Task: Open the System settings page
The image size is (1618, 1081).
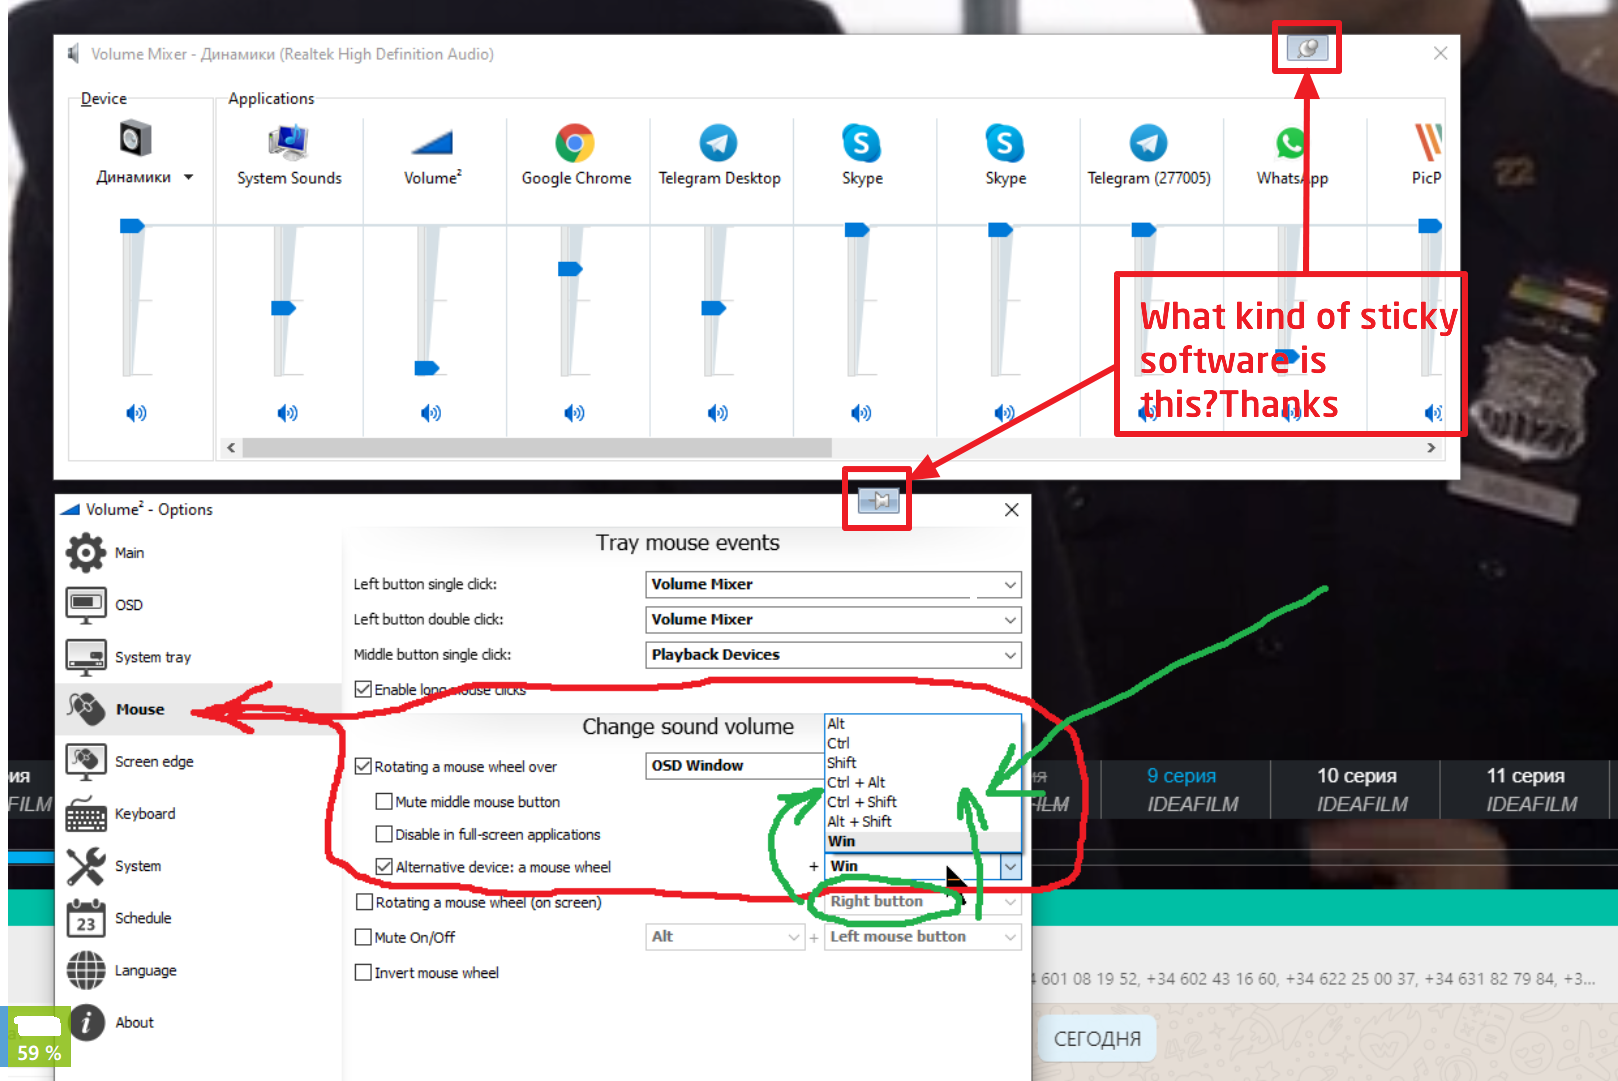Action: click(198, 866)
